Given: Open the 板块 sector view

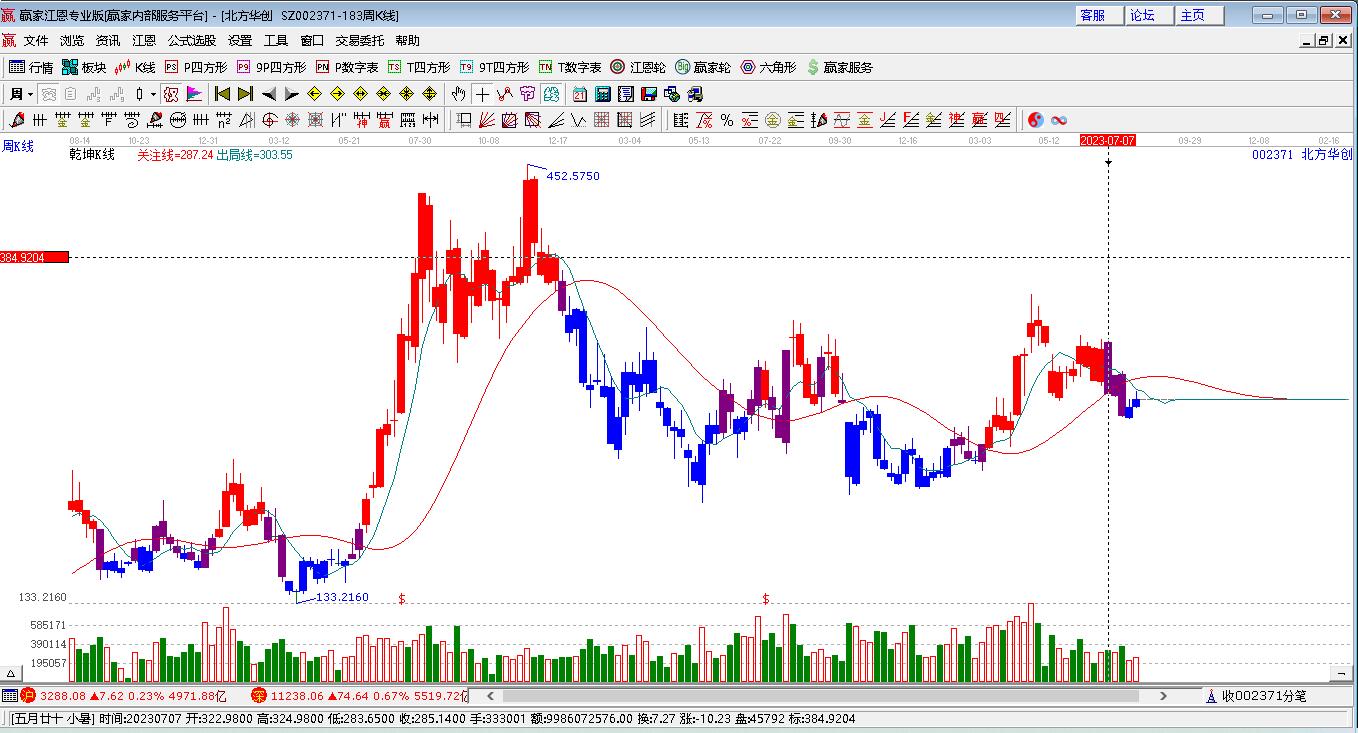Looking at the screenshot, I should (84, 67).
